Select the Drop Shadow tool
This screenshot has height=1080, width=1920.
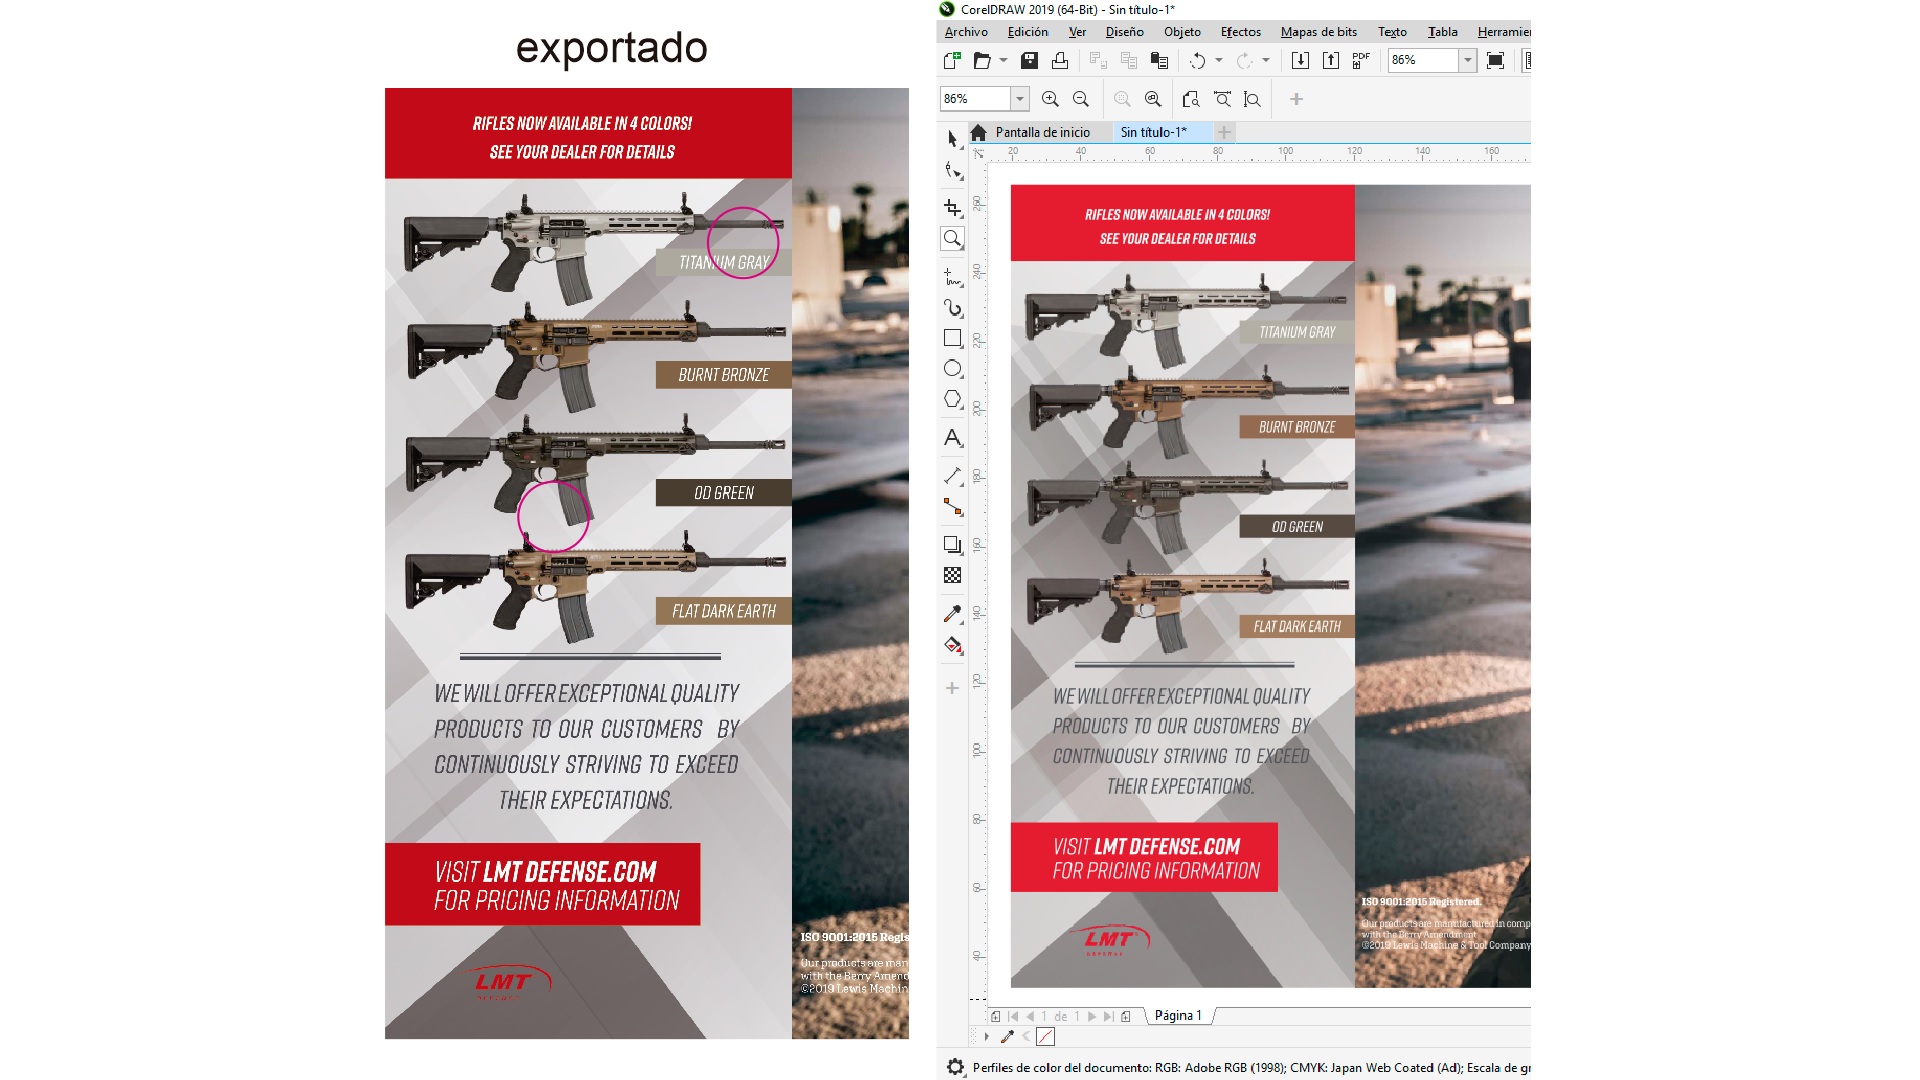953,545
